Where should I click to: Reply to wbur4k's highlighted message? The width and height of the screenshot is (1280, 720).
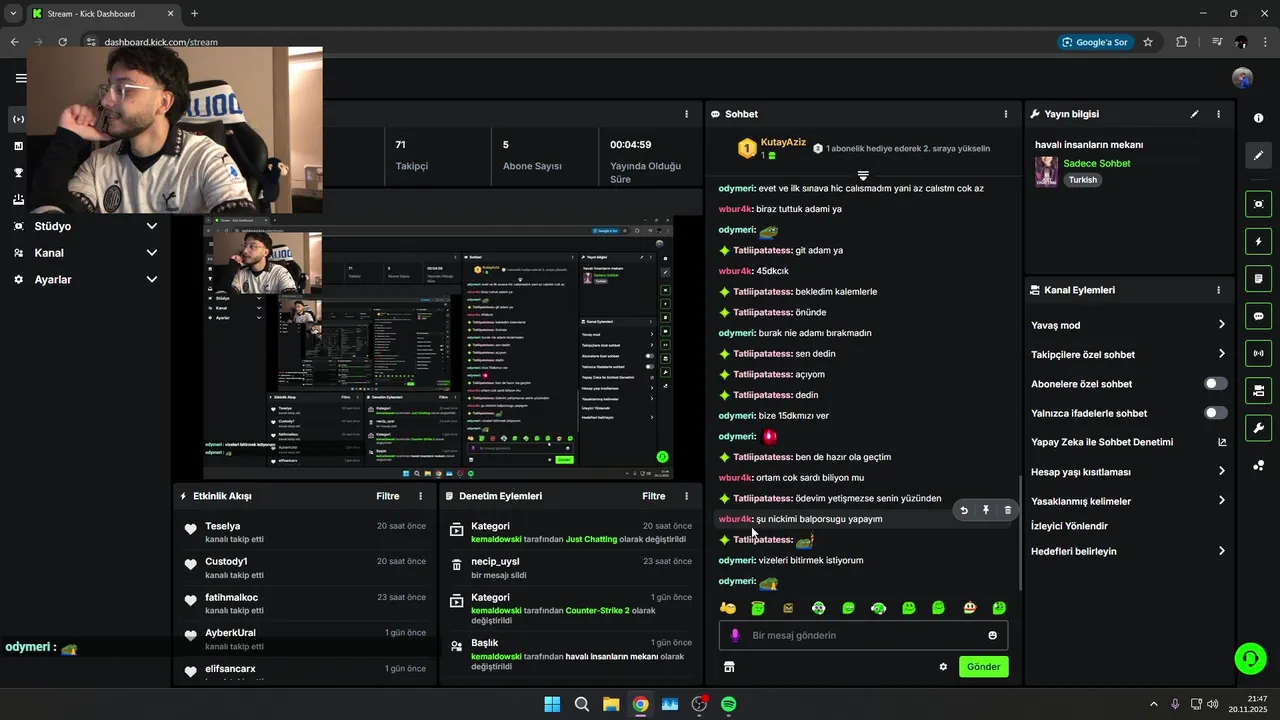[x=964, y=510]
